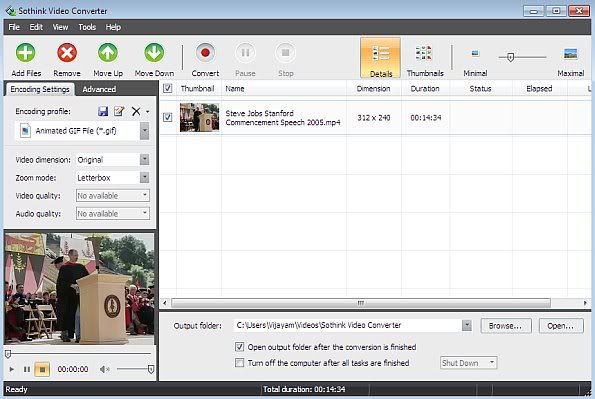Mute the preview with the speaker icon

(x=104, y=369)
